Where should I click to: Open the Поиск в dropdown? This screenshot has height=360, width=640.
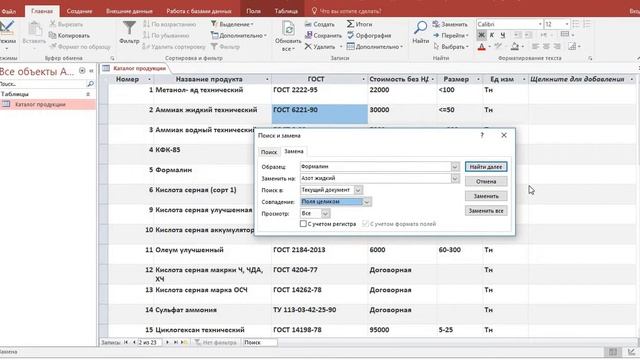tap(358, 190)
